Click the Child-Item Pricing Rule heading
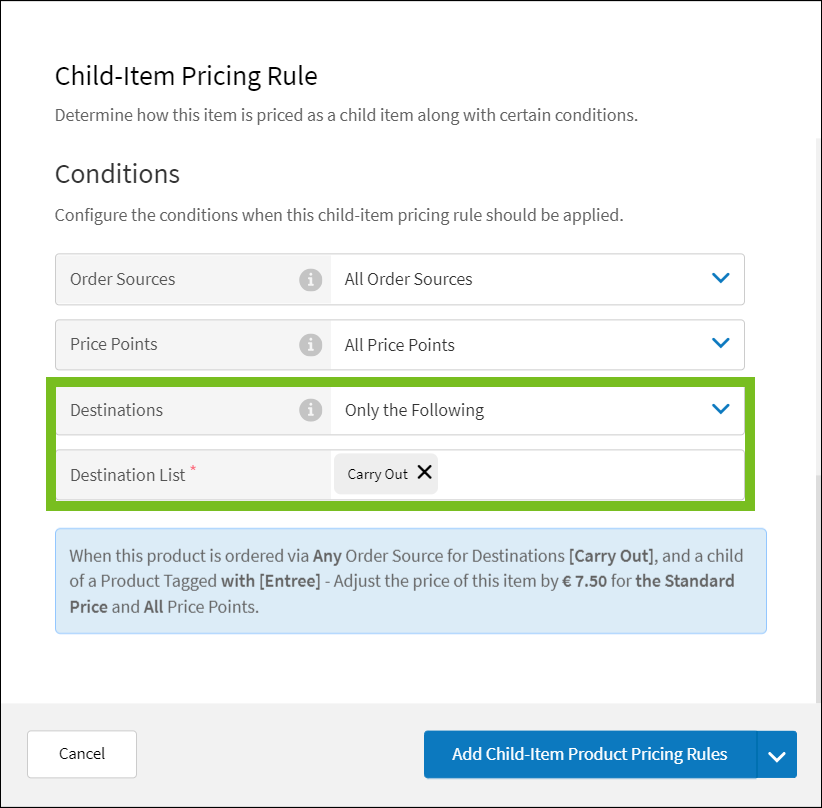The height and width of the screenshot is (808, 822). (186, 76)
